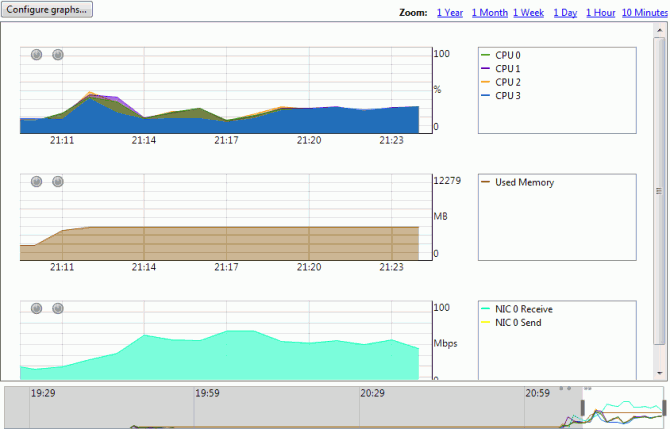Click the 12279 maximum value on the memory axis

tap(447, 181)
